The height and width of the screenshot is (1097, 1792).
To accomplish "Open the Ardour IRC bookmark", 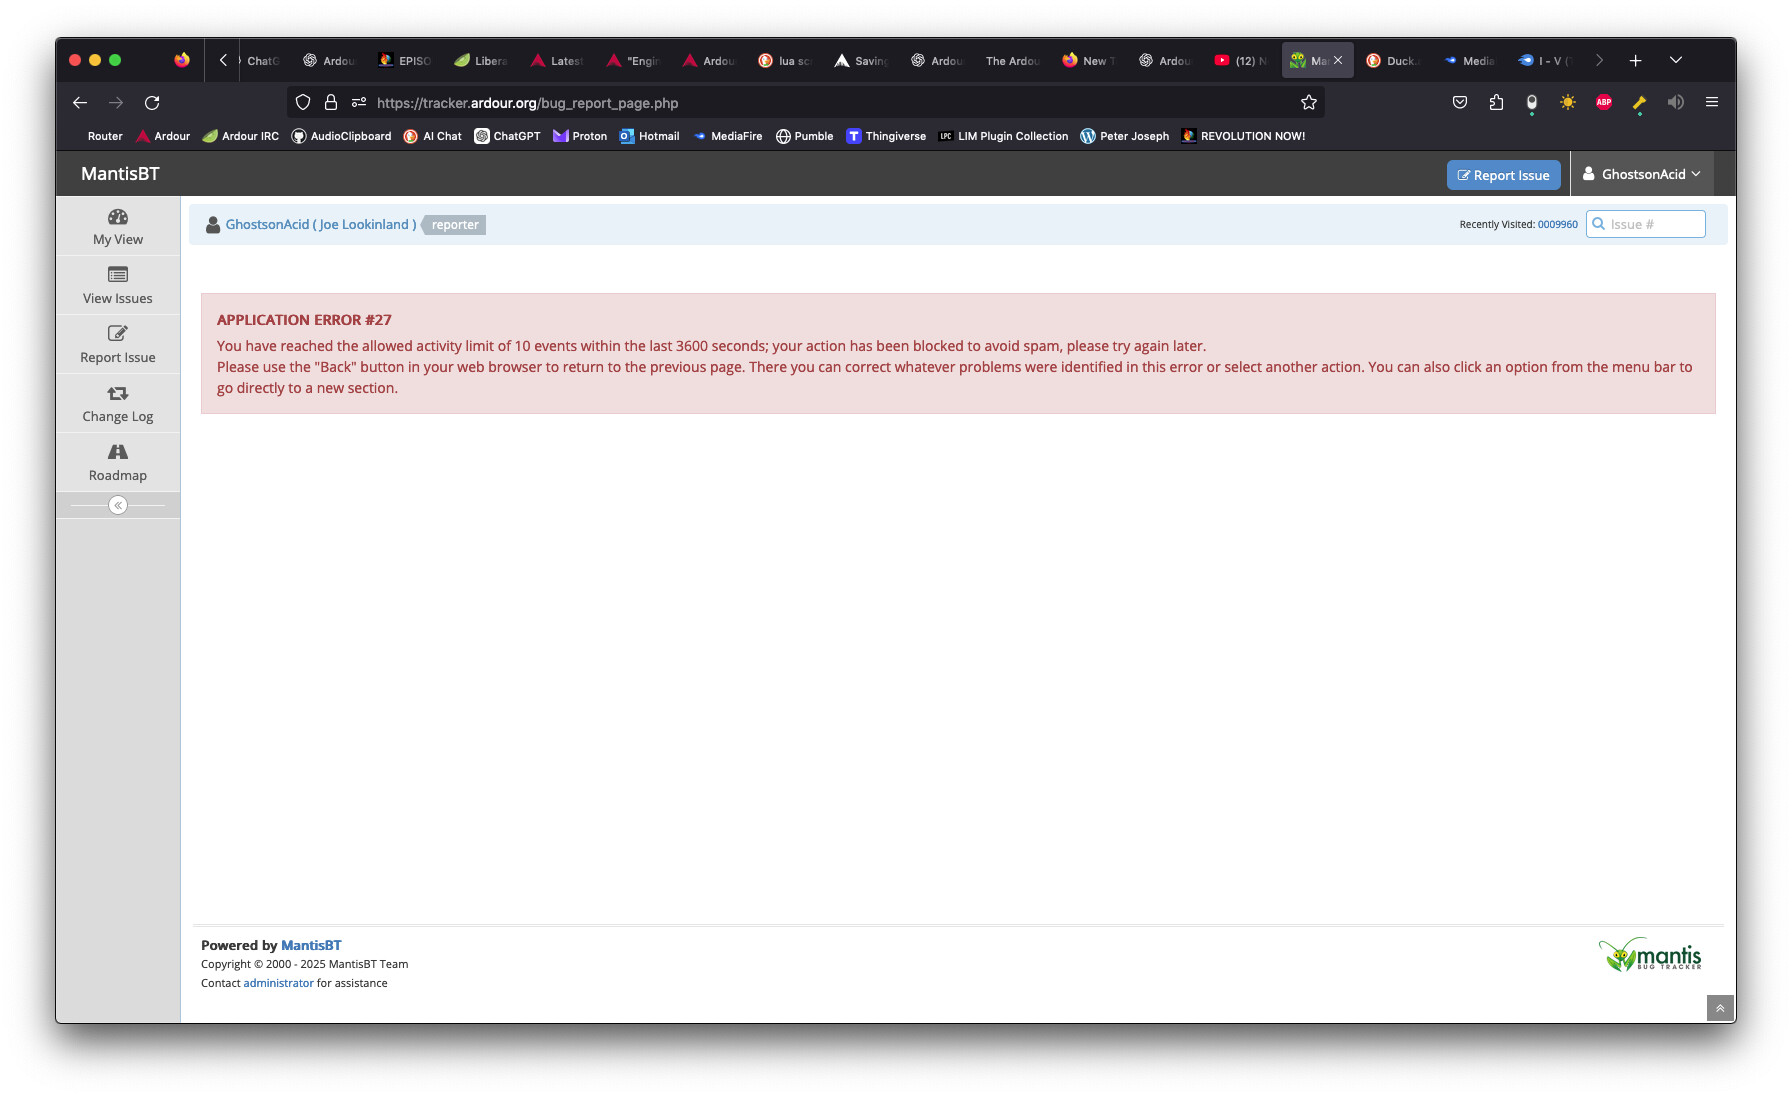I will pyautogui.click(x=241, y=136).
